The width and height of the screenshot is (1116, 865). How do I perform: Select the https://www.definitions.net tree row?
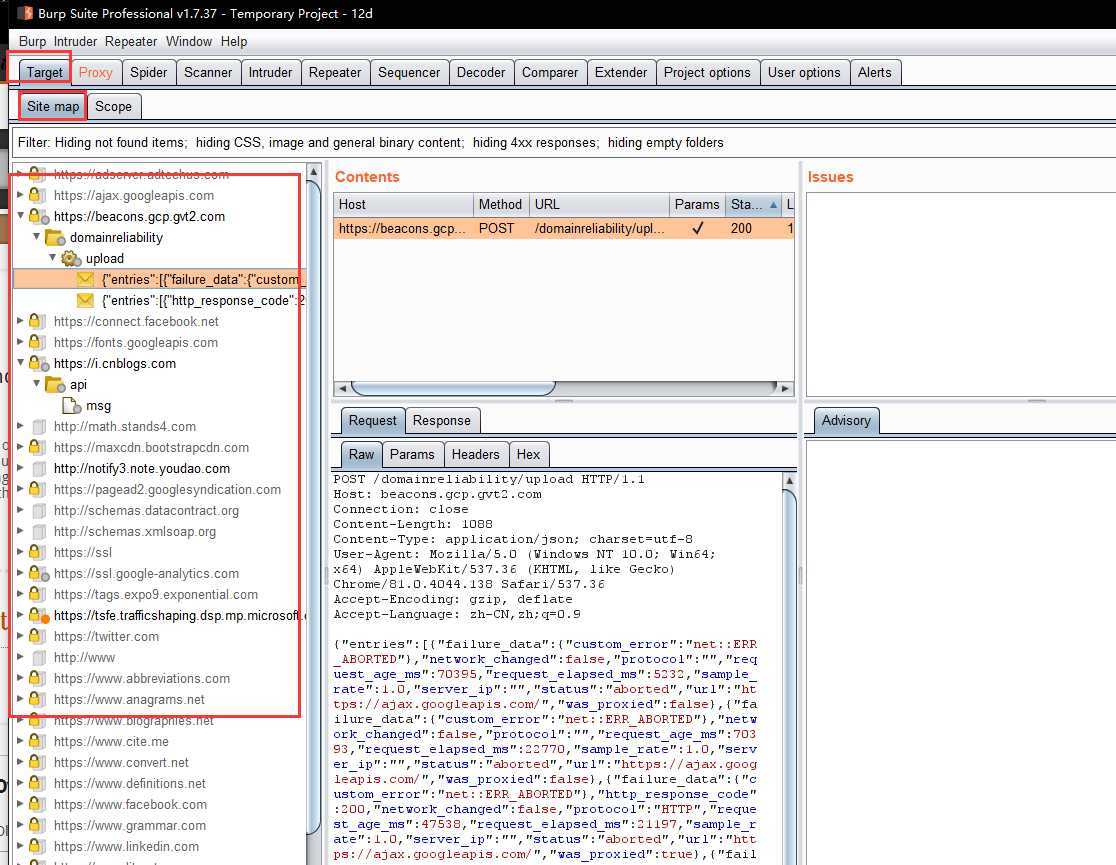(x=130, y=784)
